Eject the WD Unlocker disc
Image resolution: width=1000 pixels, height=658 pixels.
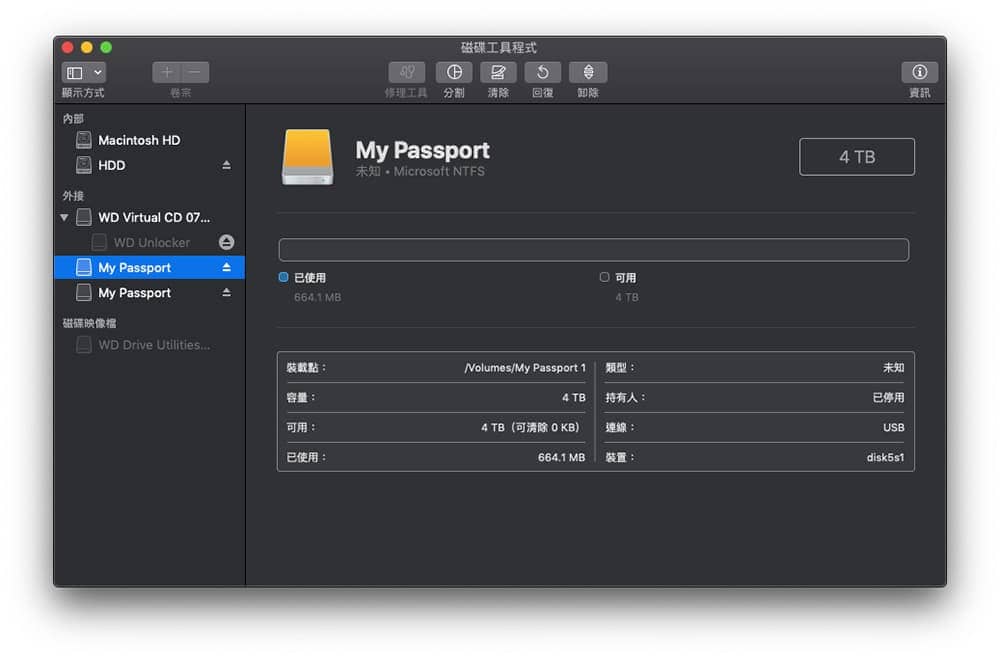(x=226, y=242)
